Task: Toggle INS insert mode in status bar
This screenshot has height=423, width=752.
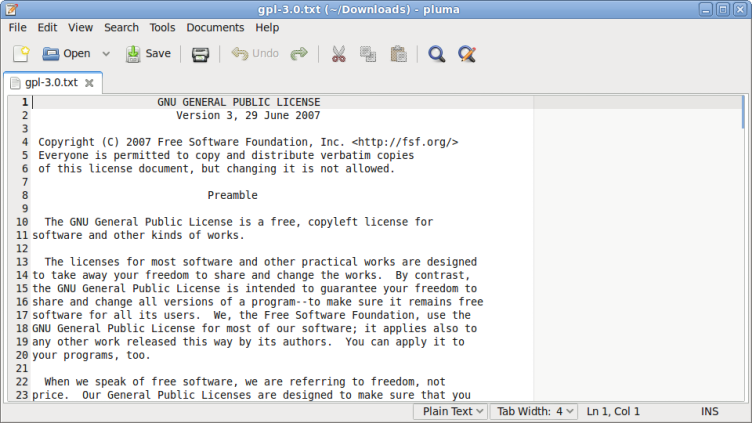Action: click(710, 411)
